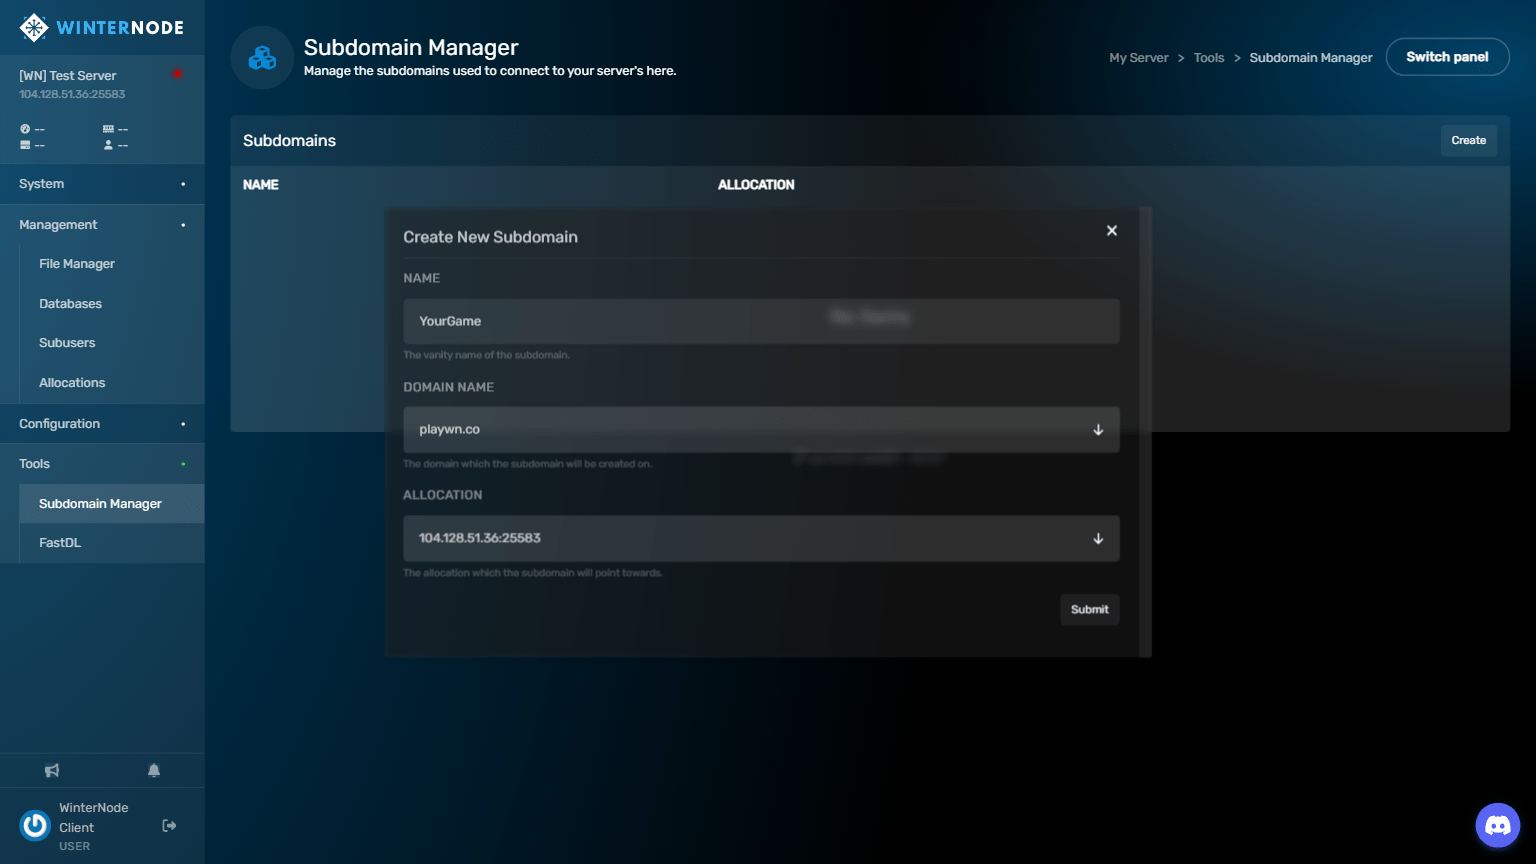
Task: Close the Create New Subdomain dialog
Action: pyautogui.click(x=1111, y=231)
